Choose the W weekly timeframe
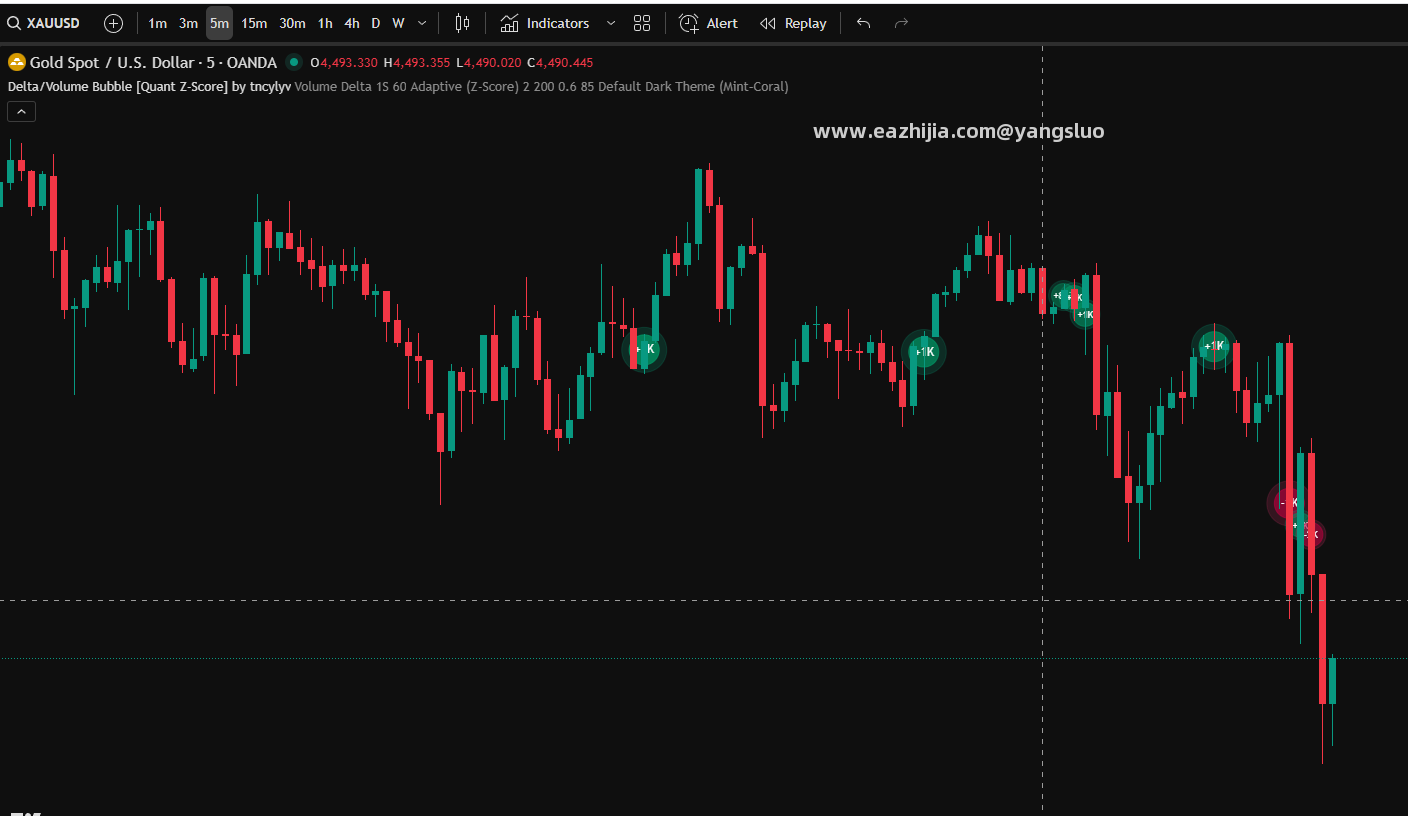This screenshot has height=816, width=1408. pos(398,23)
